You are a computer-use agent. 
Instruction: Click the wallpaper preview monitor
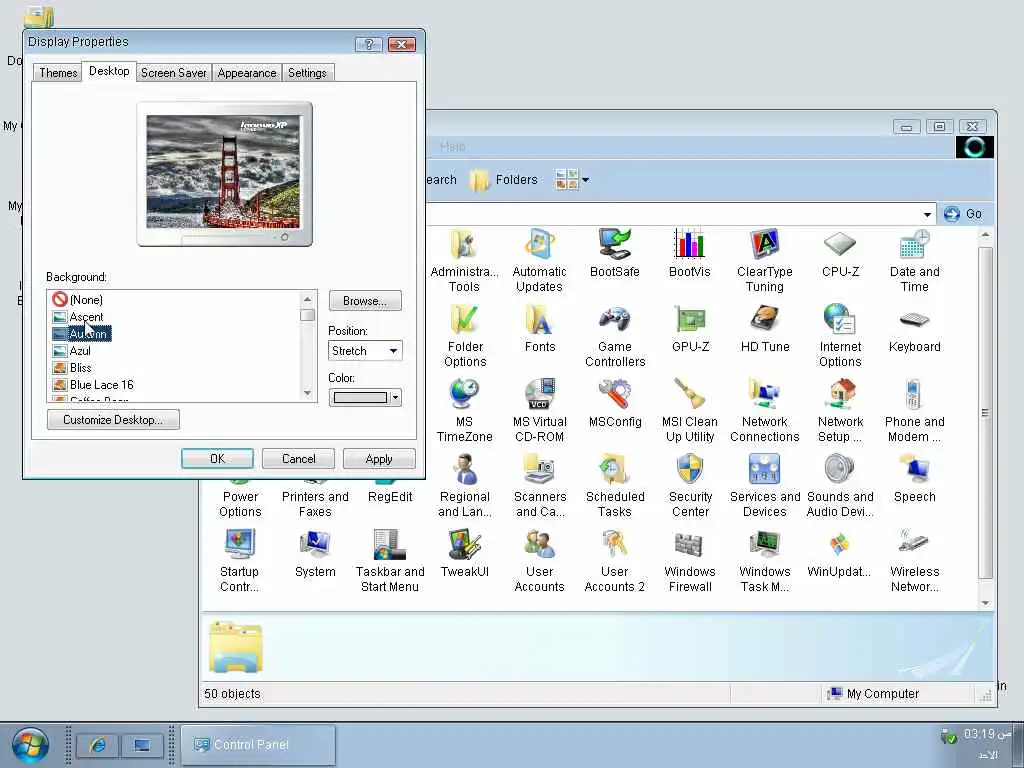[224, 174]
